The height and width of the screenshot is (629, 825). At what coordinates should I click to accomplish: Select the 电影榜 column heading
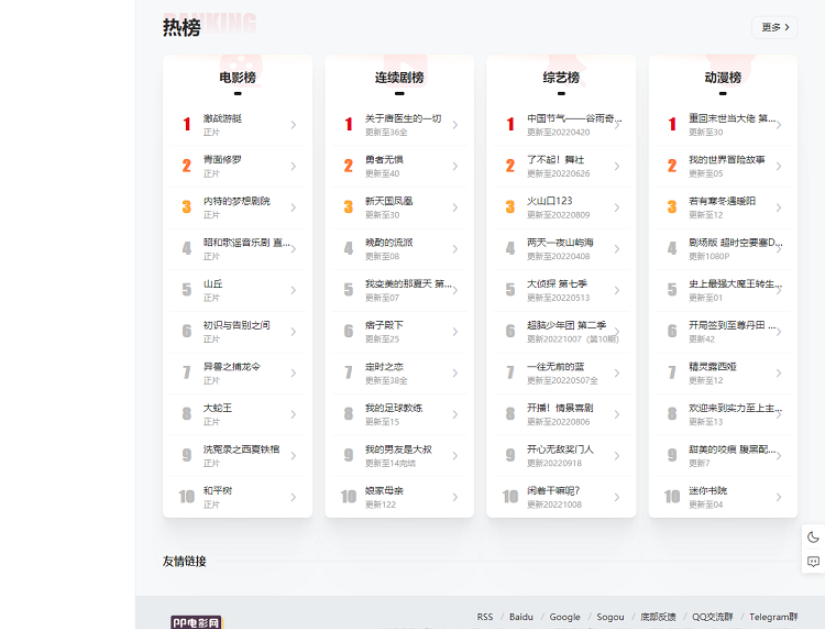(235, 74)
